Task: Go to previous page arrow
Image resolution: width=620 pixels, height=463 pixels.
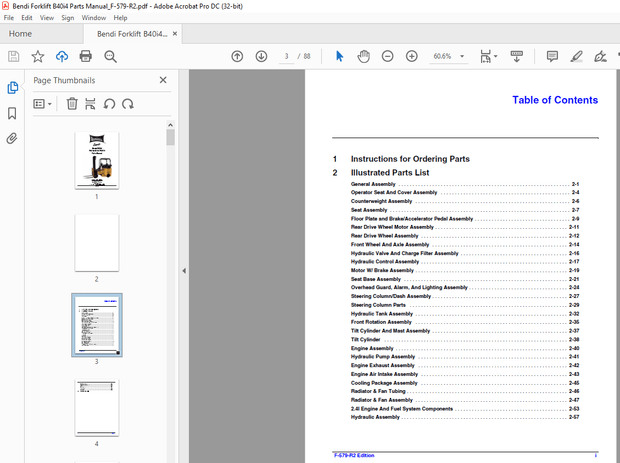Action: [x=237, y=57]
